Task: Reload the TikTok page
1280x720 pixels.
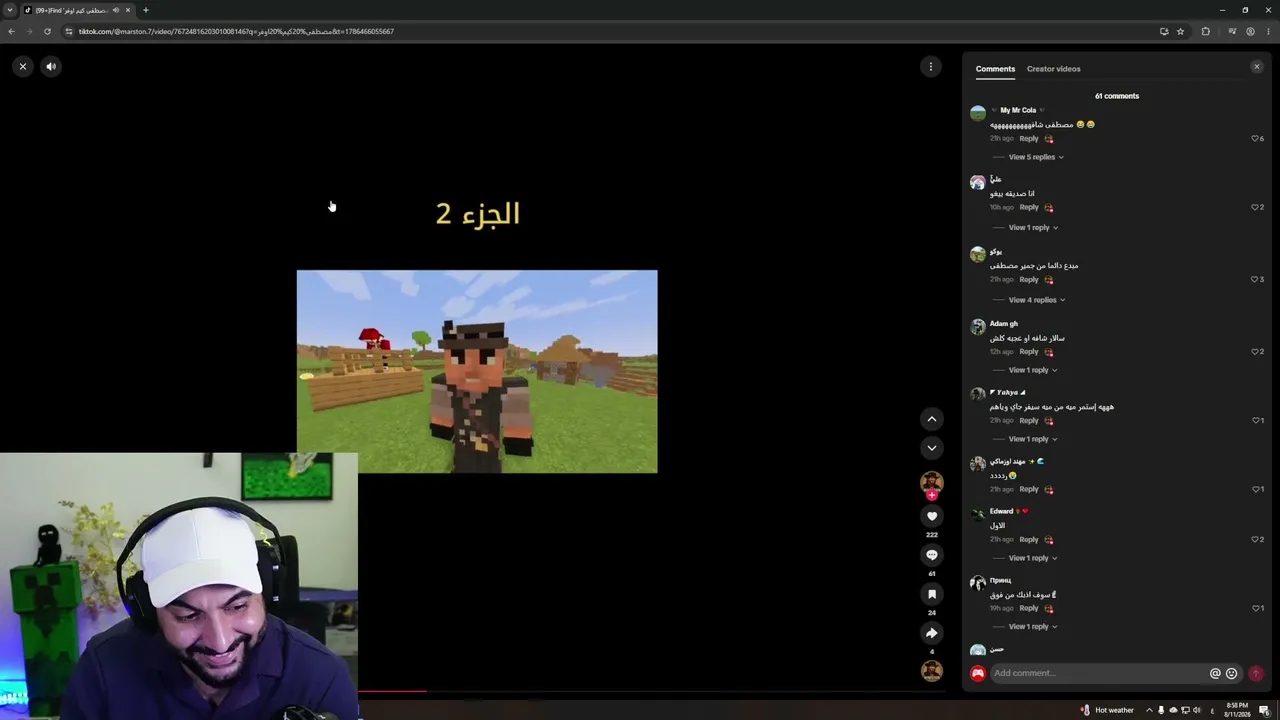Action: click(x=47, y=31)
